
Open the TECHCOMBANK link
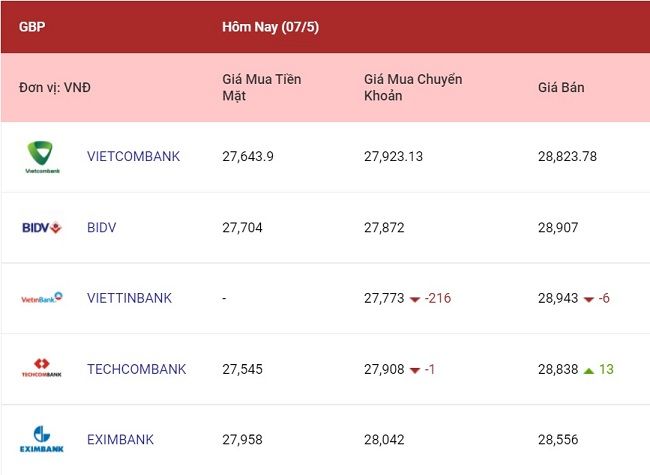click(x=136, y=369)
